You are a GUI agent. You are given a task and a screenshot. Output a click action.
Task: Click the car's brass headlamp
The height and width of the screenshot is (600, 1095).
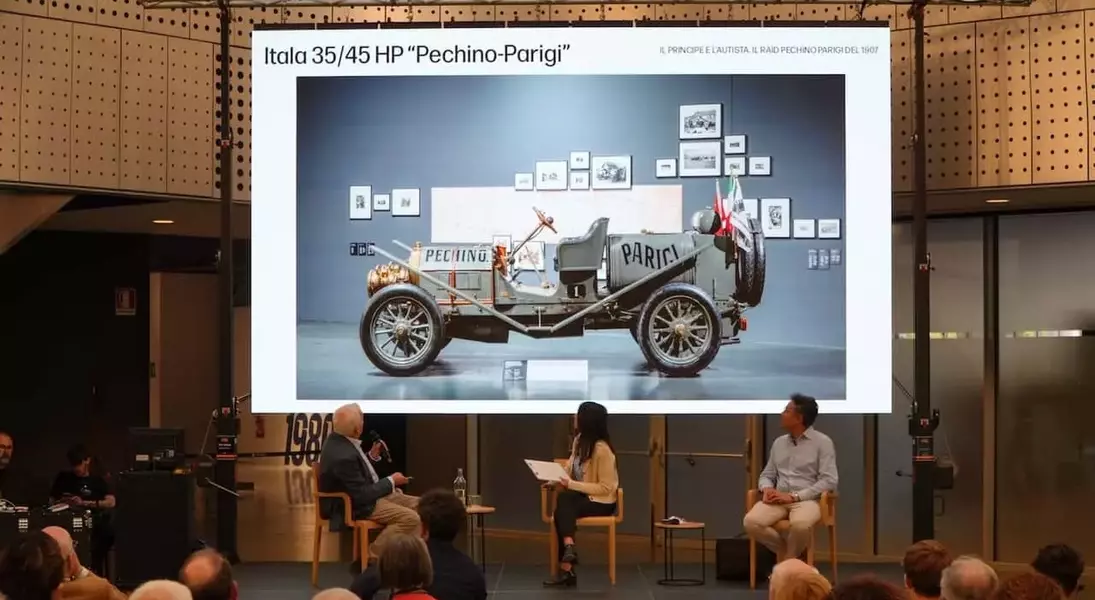point(387,275)
